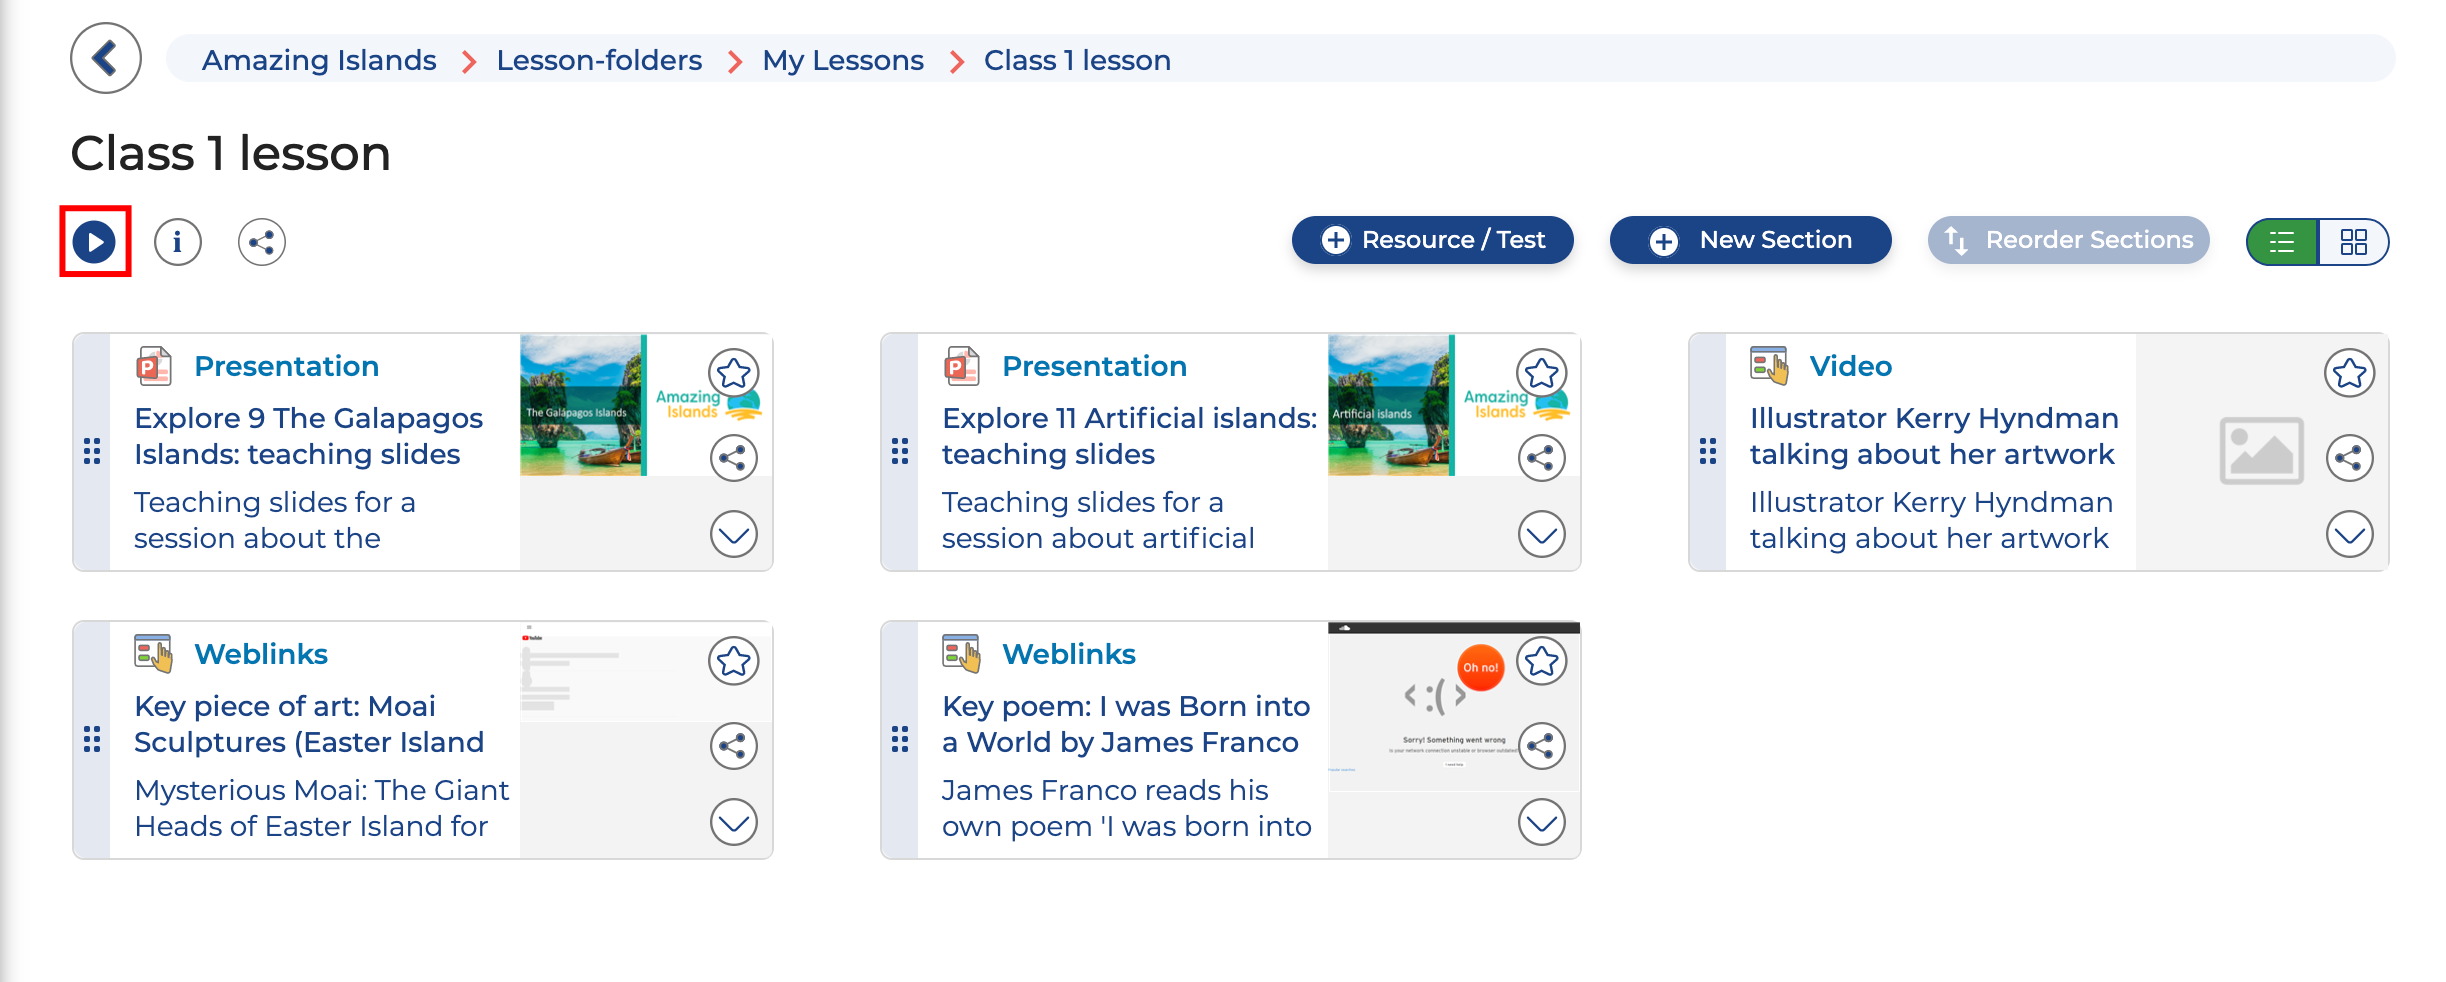Image resolution: width=2446 pixels, height=982 pixels.
Task: Click the play lesson button
Action: tap(95, 242)
